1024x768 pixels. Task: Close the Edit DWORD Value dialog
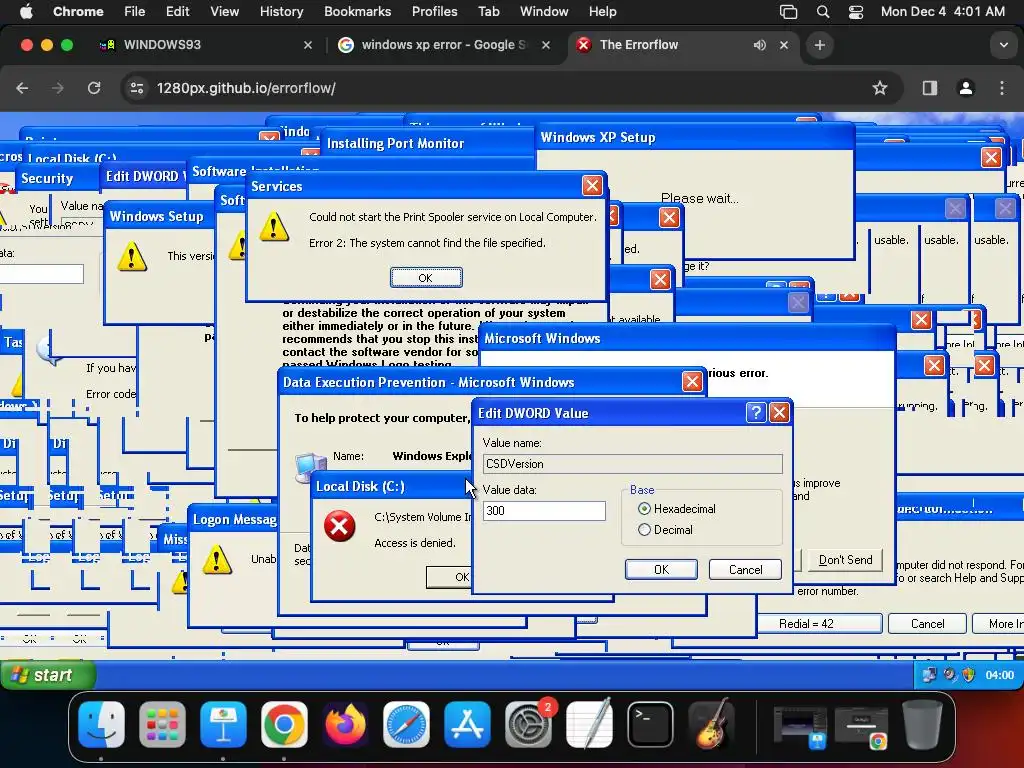(779, 412)
